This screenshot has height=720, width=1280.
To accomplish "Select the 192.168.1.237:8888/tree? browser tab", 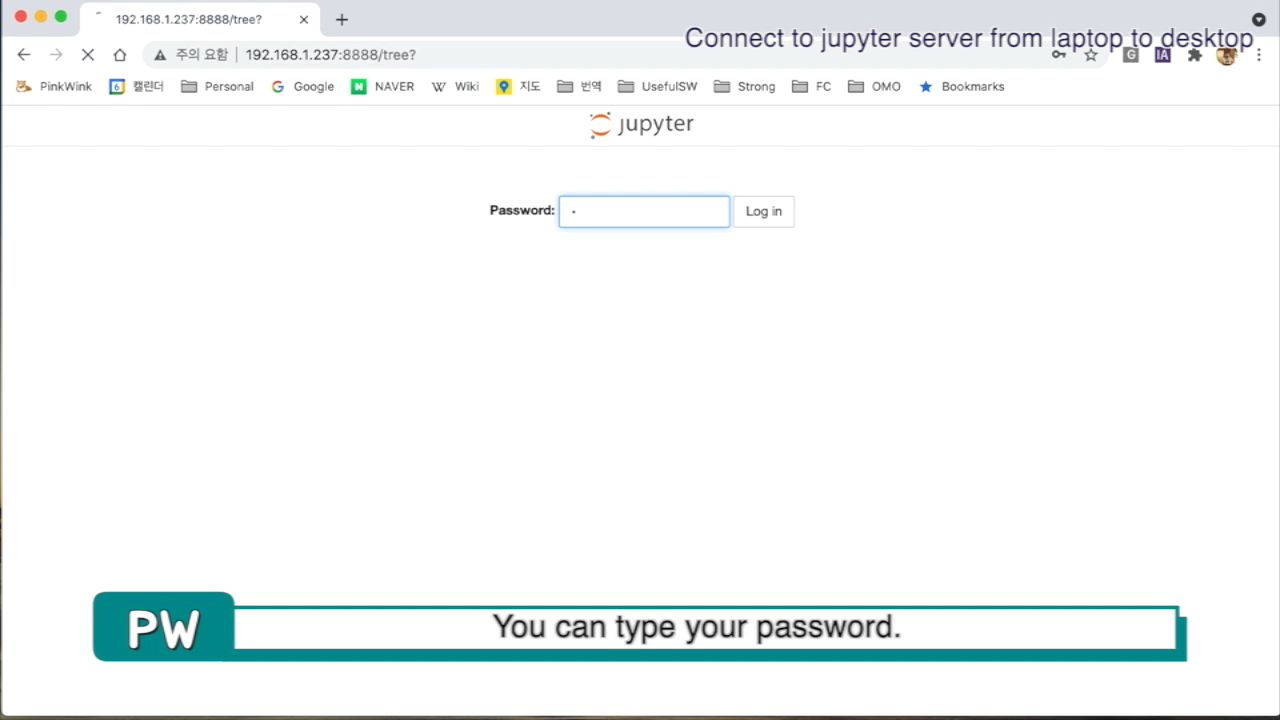I will pyautogui.click(x=200, y=19).
